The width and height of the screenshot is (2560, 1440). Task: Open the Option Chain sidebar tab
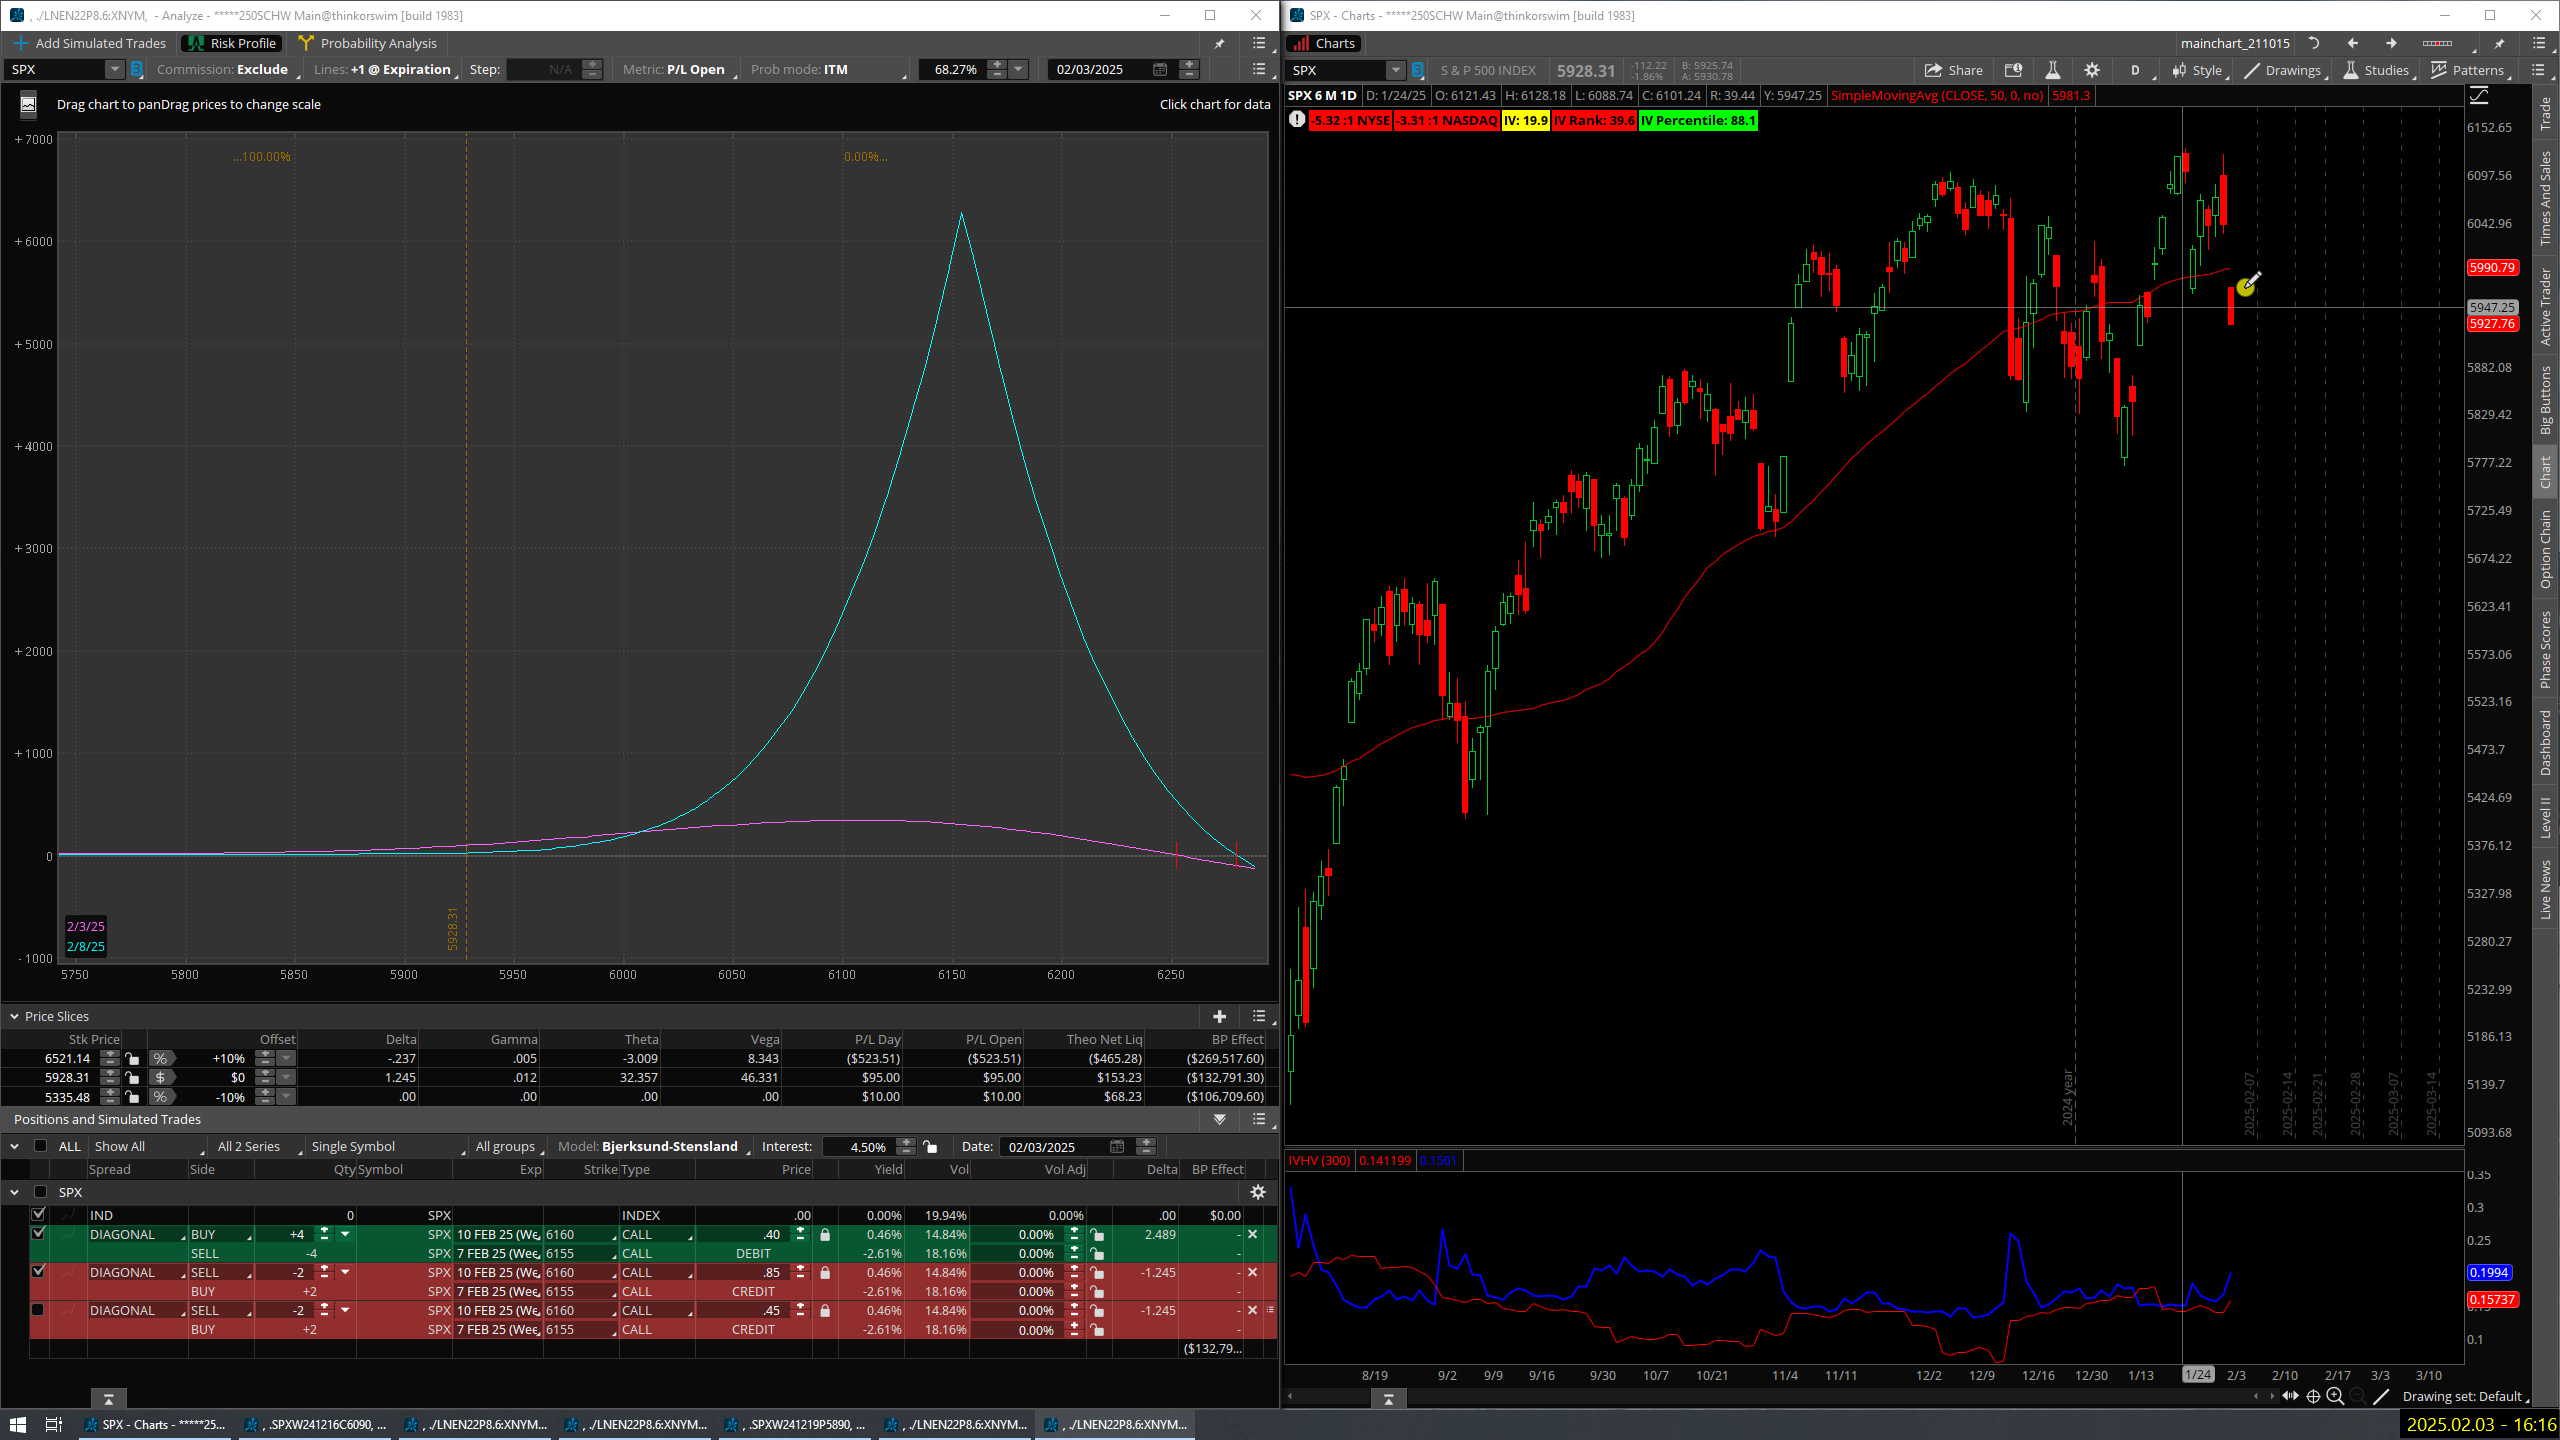click(x=2546, y=548)
